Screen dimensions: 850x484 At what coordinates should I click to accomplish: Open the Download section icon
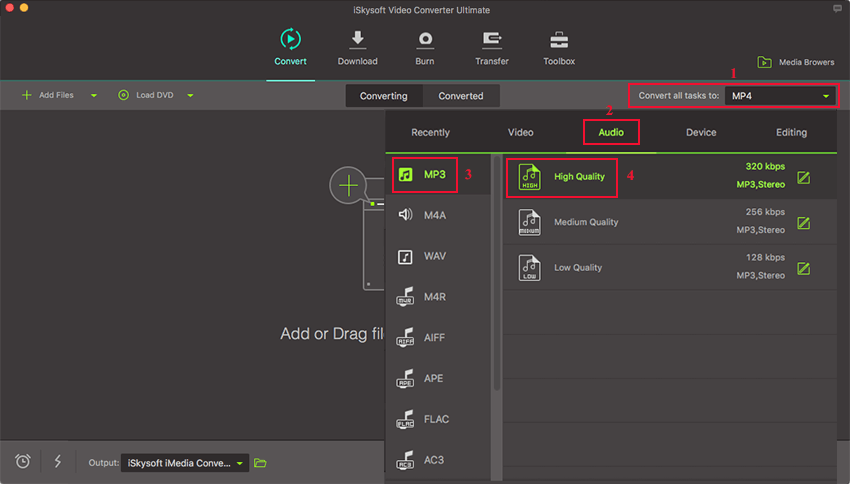(x=357, y=40)
